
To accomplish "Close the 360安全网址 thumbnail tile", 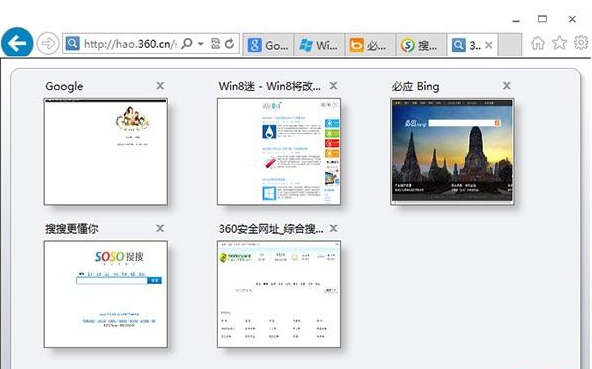I will pos(333,228).
